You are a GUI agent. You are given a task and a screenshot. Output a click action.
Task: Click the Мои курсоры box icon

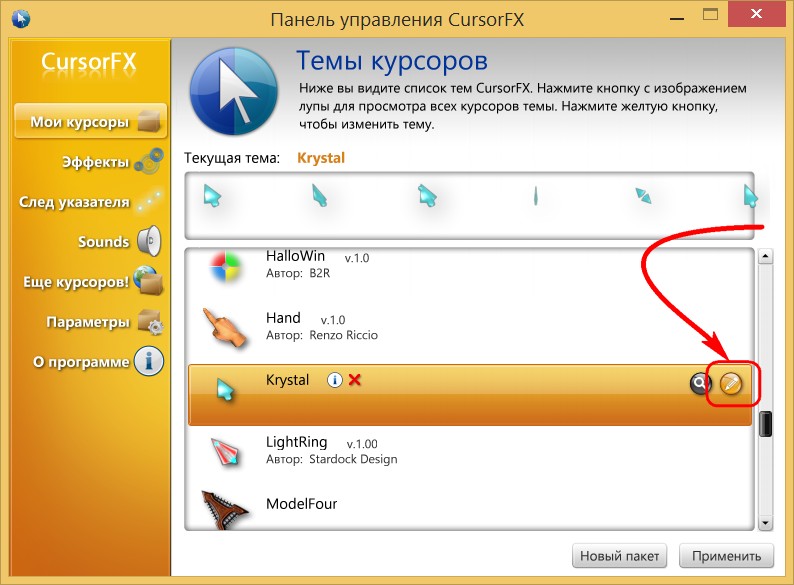pyautogui.click(x=149, y=121)
